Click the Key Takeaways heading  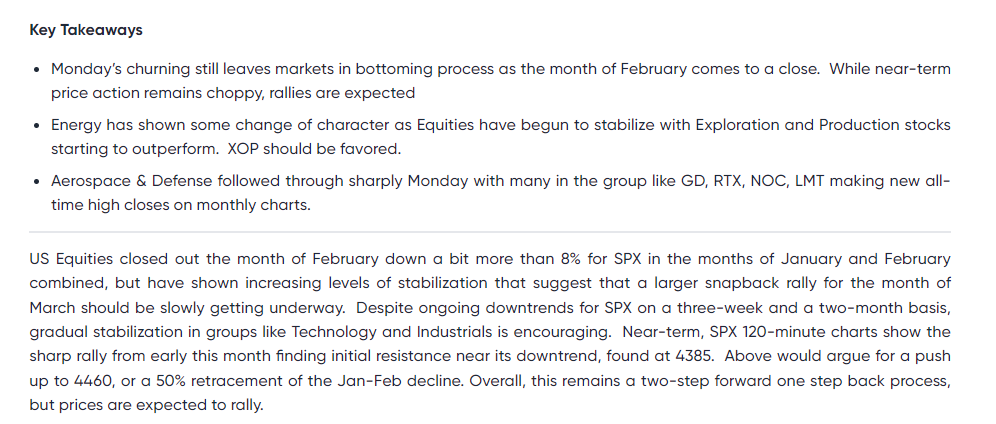tap(86, 30)
